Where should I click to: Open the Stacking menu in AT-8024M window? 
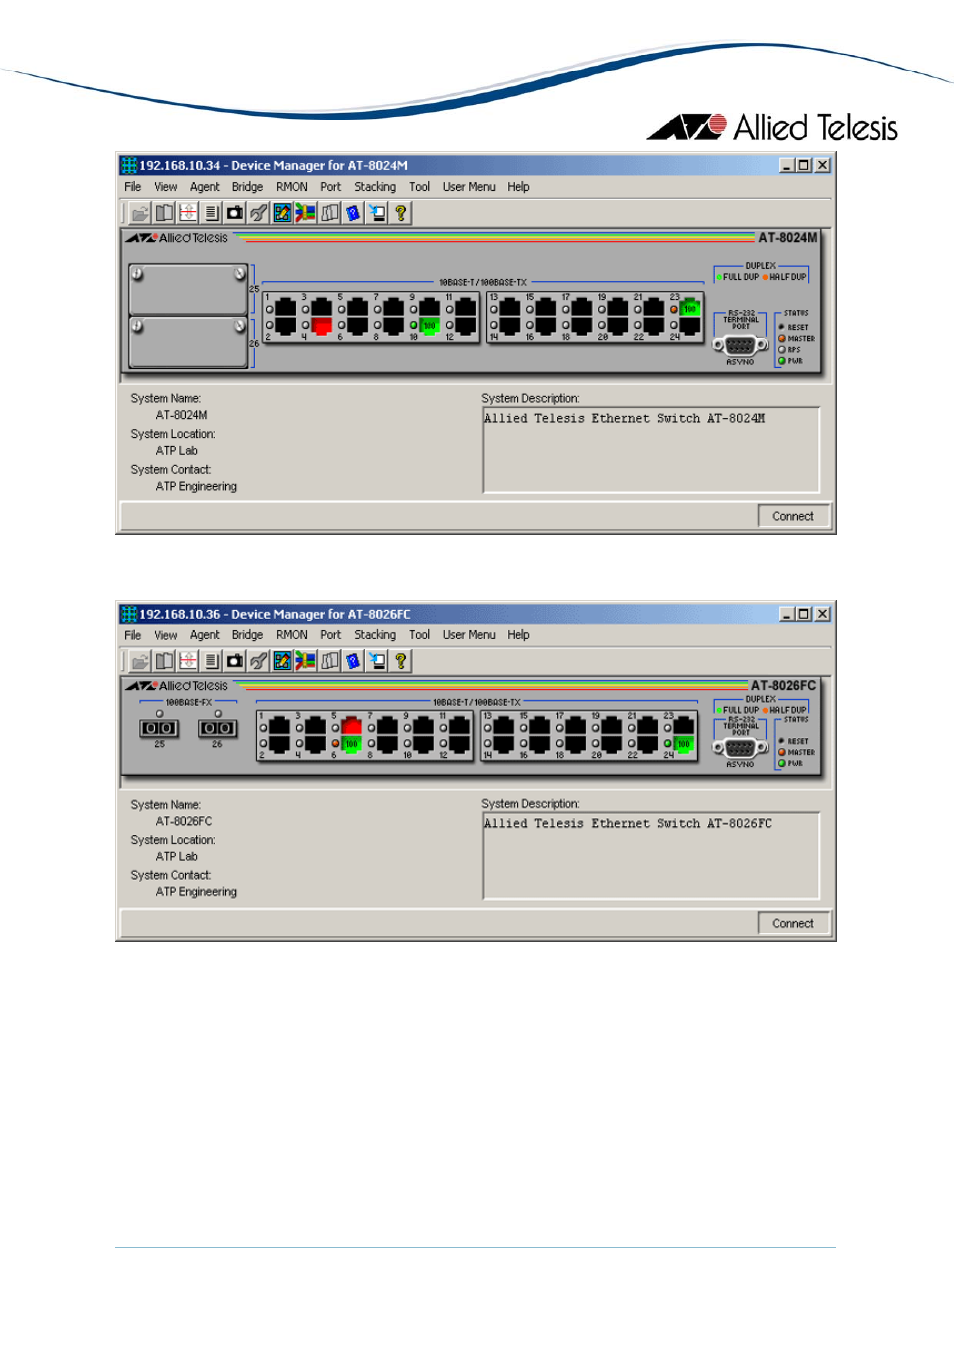click(375, 187)
